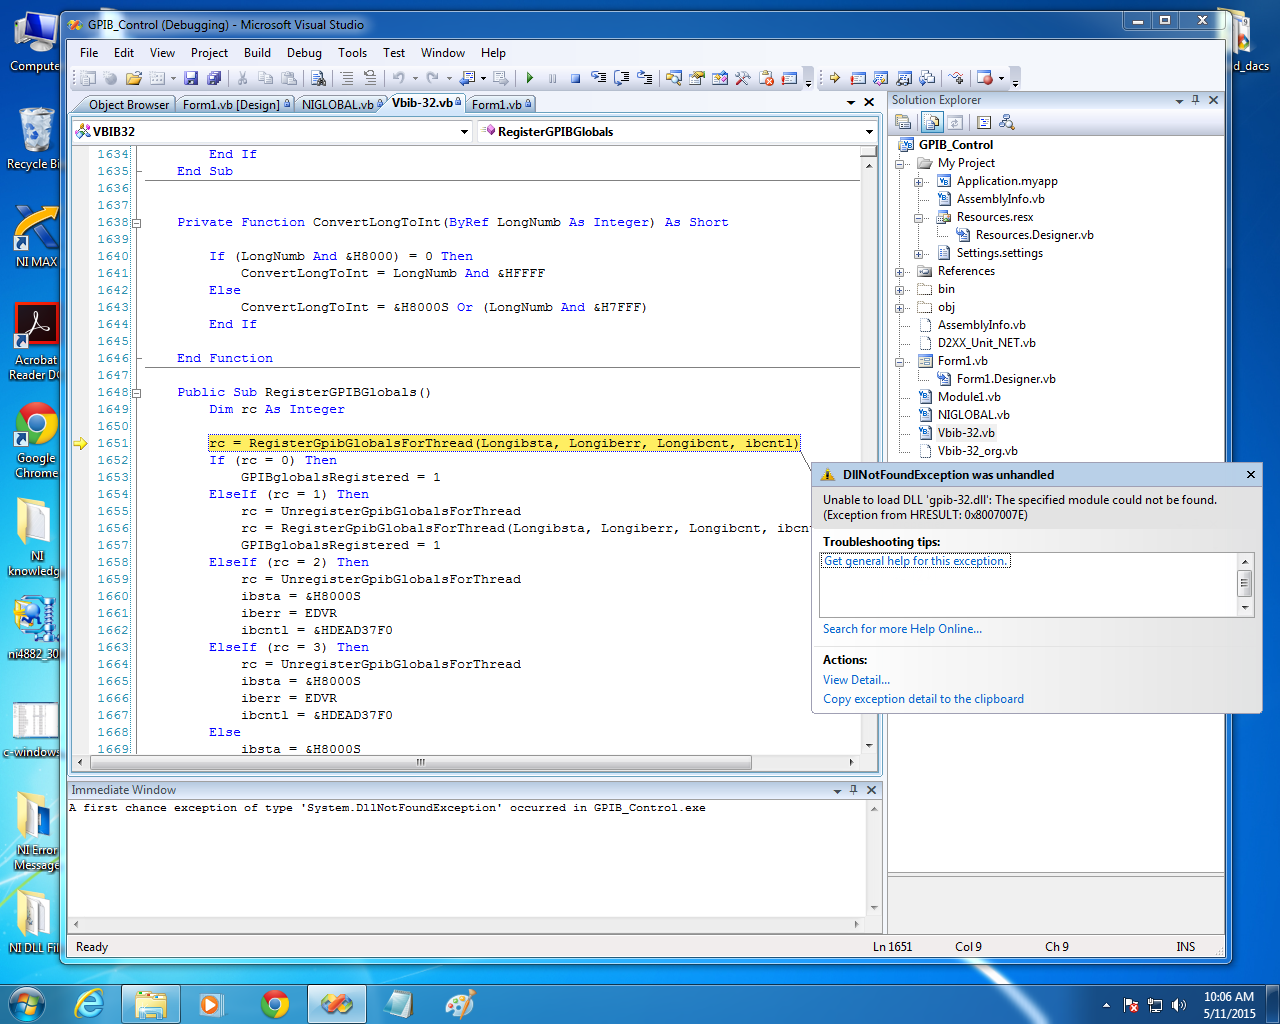Viewport: 1280px width, 1024px height.
Task: Switch to the Form1.vb [Design] tab
Action: tap(236, 104)
